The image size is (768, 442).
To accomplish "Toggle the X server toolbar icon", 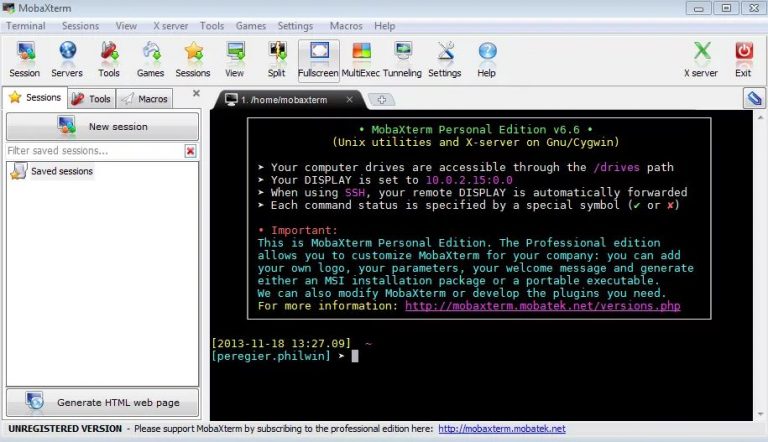I will [x=701, y=60].
